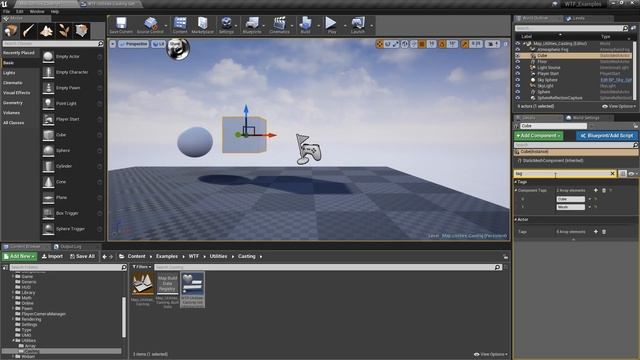
Task: Click the Save Current toolbar icon
Action: (x=121, y=25)
